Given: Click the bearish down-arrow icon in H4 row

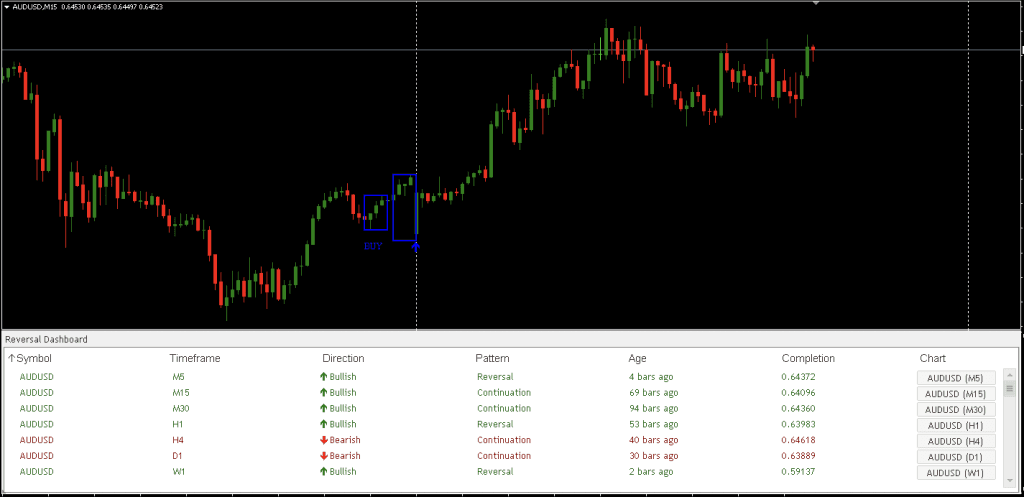Looking at the screenshot, I should (323, 440).
